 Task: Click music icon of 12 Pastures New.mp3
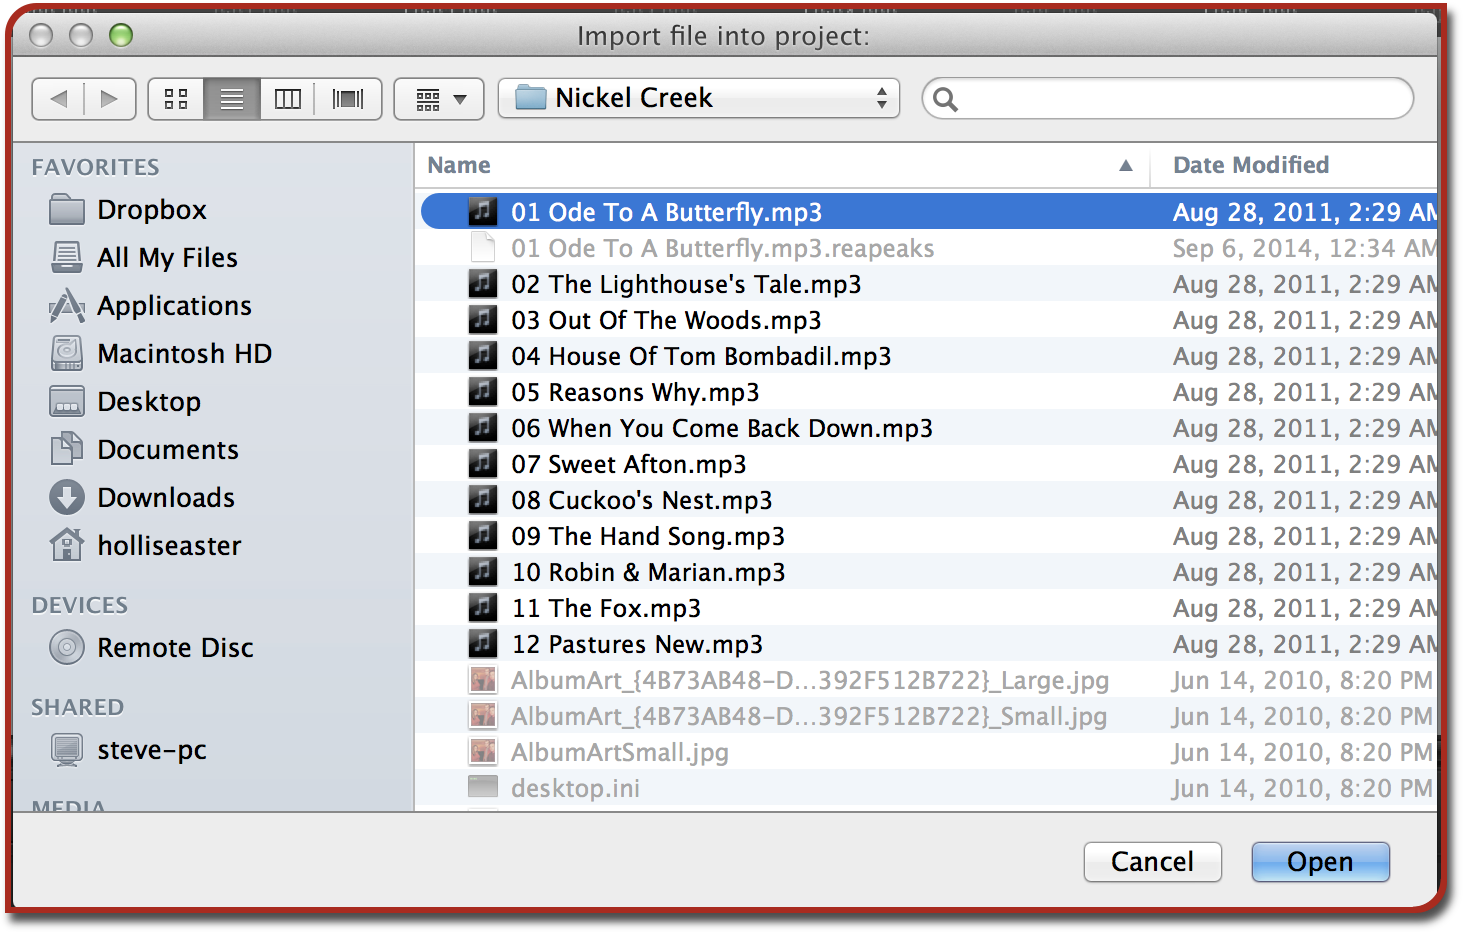[483, 643]
